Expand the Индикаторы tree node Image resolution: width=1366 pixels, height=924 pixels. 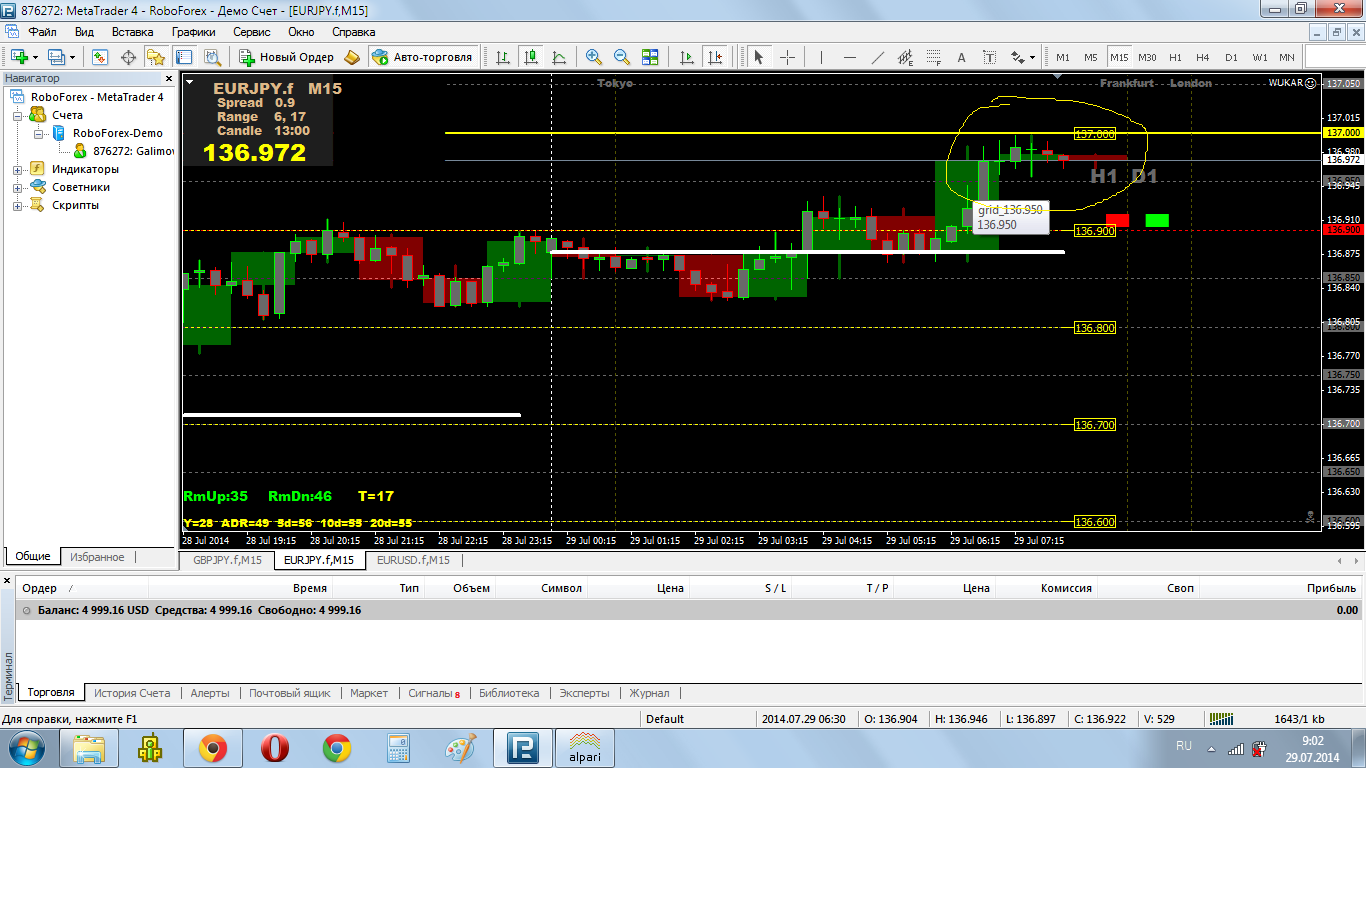tap(17, 170)
